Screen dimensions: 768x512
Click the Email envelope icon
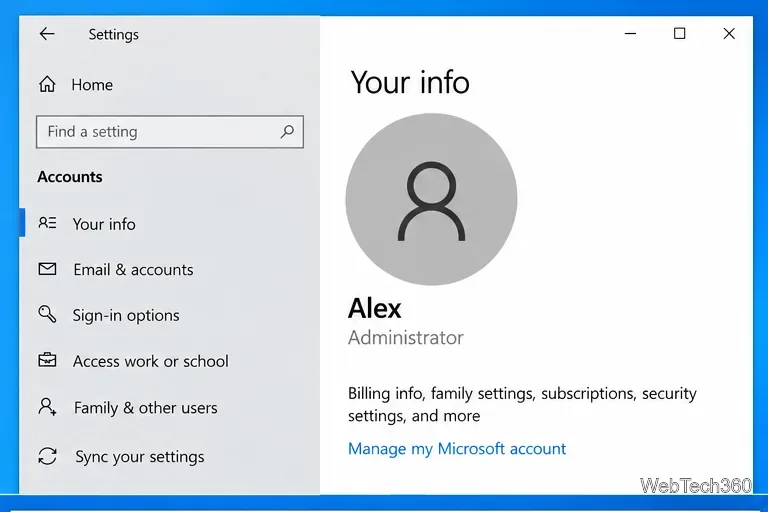coord(48,269)
